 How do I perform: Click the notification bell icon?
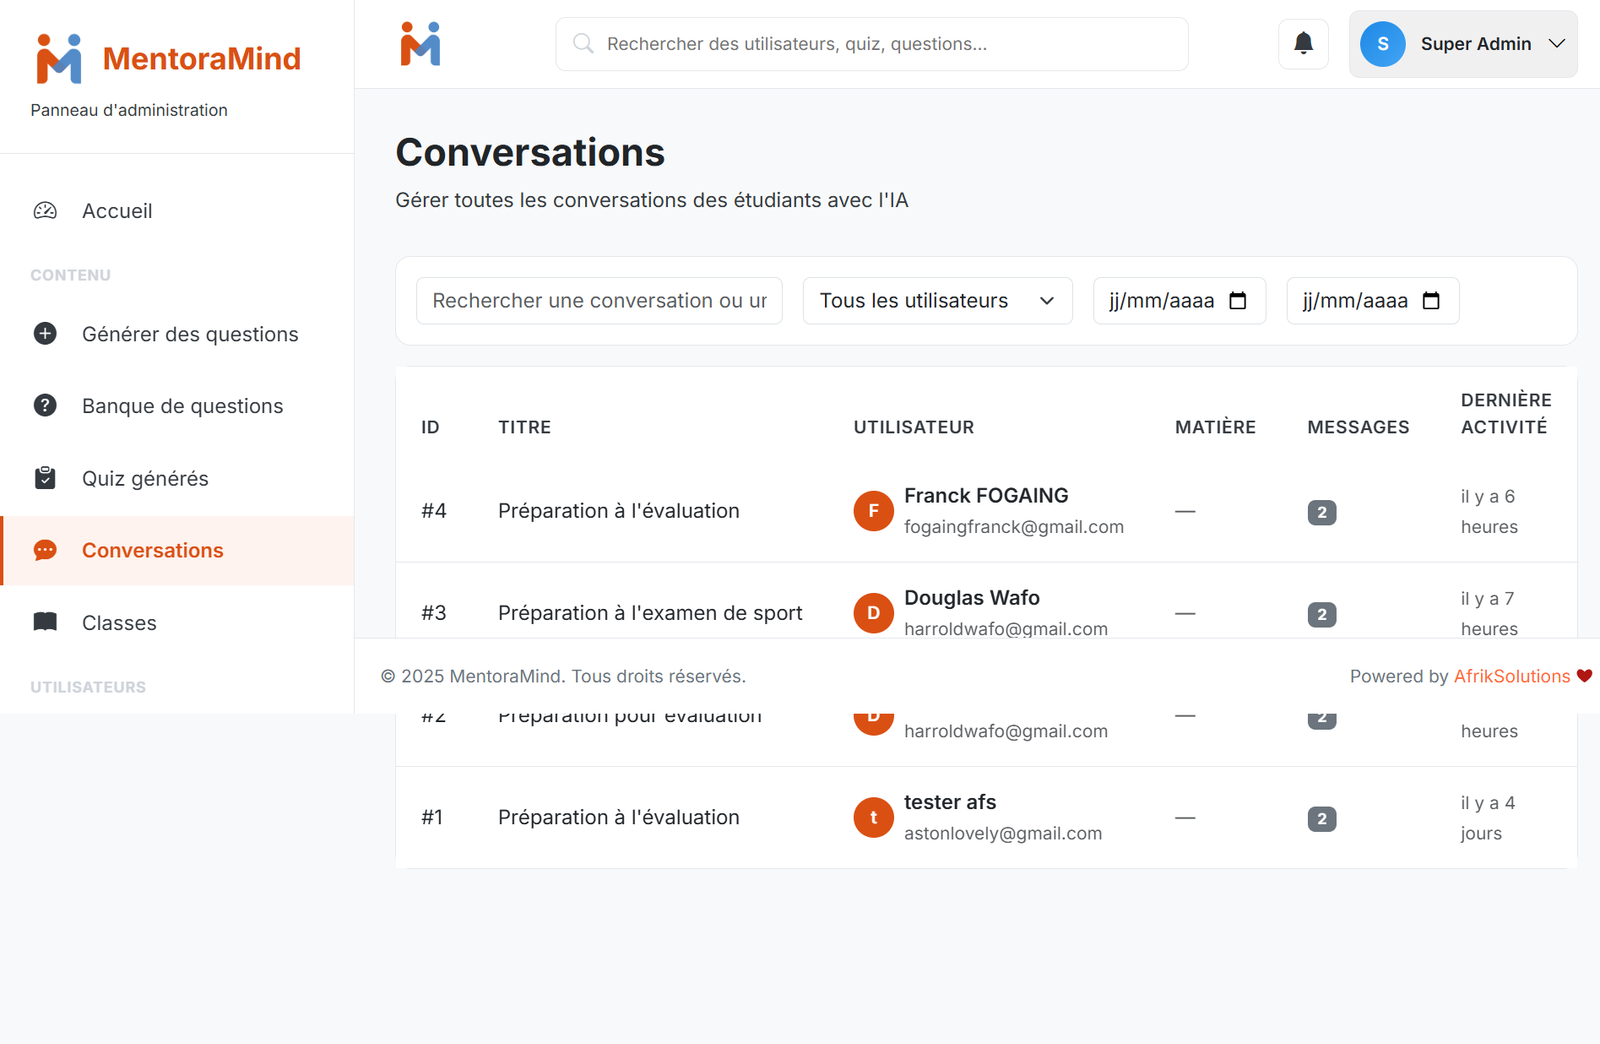pos(1303,44)
